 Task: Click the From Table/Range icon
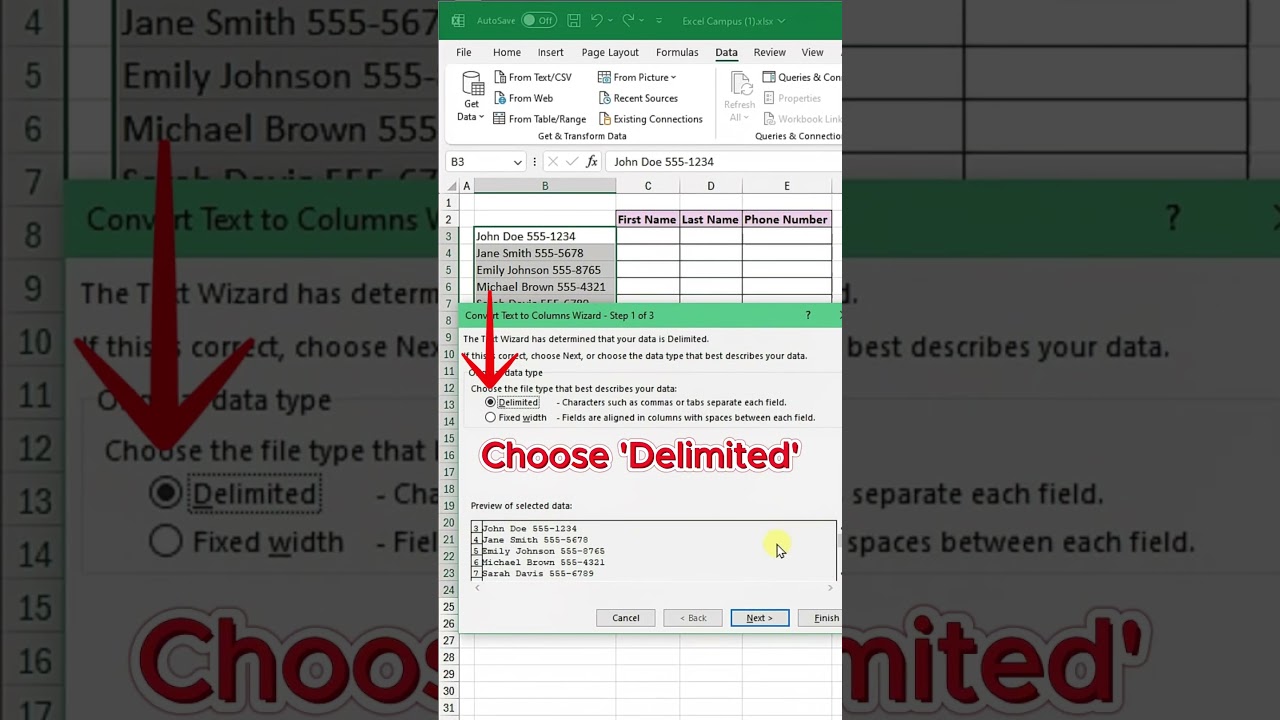(500, 119)
